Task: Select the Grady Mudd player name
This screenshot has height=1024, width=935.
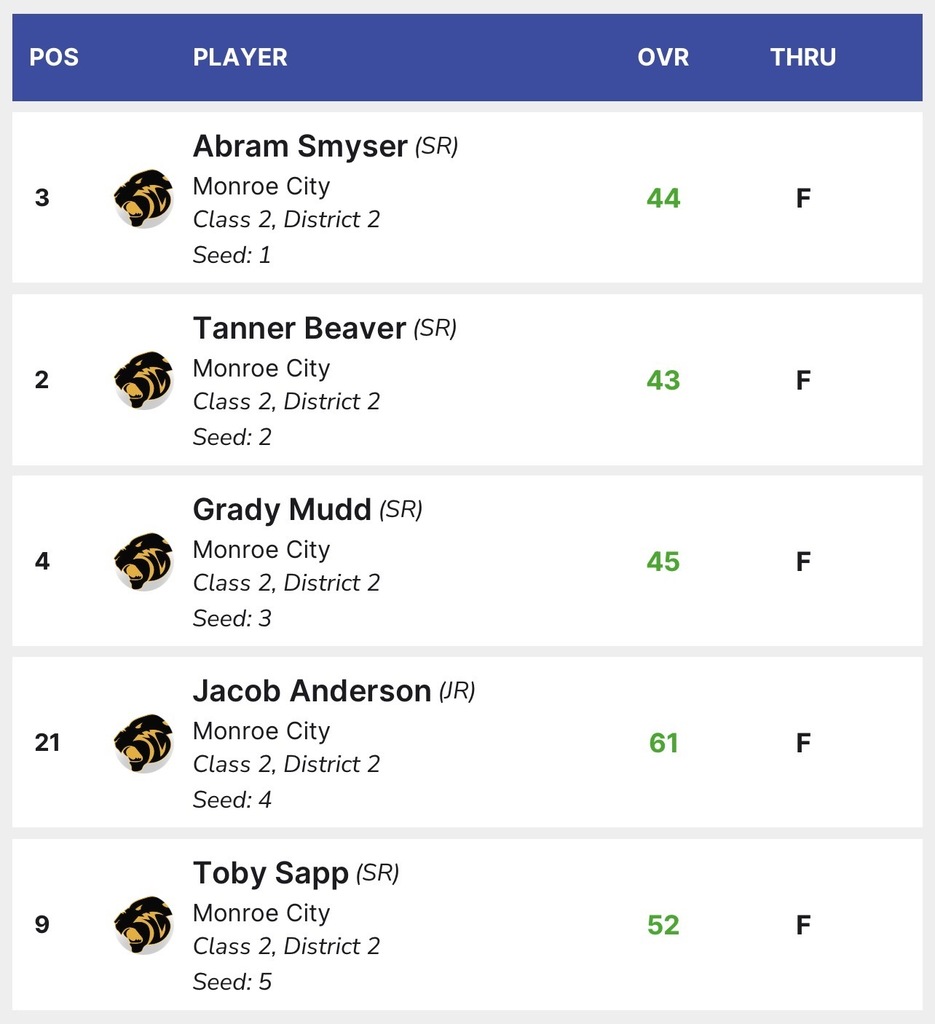Action: click(282, 510)
